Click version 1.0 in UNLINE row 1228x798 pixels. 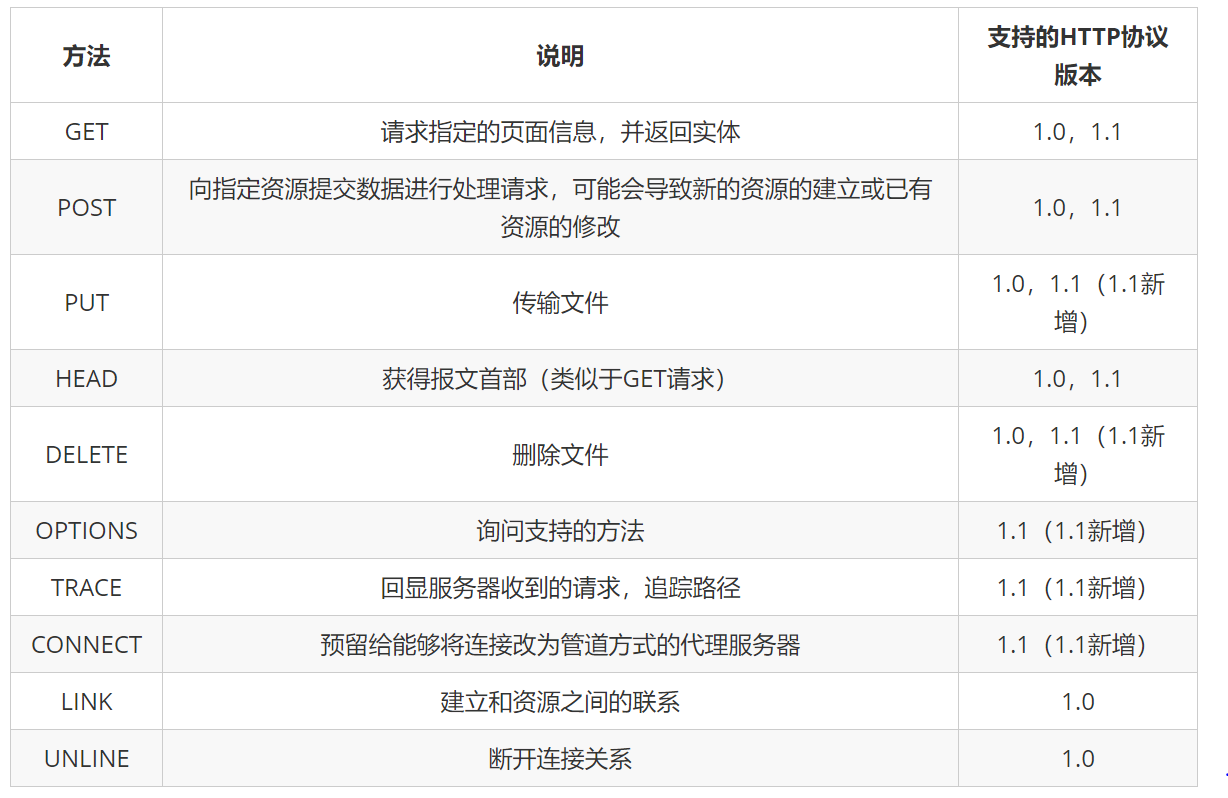[1078, 758]
